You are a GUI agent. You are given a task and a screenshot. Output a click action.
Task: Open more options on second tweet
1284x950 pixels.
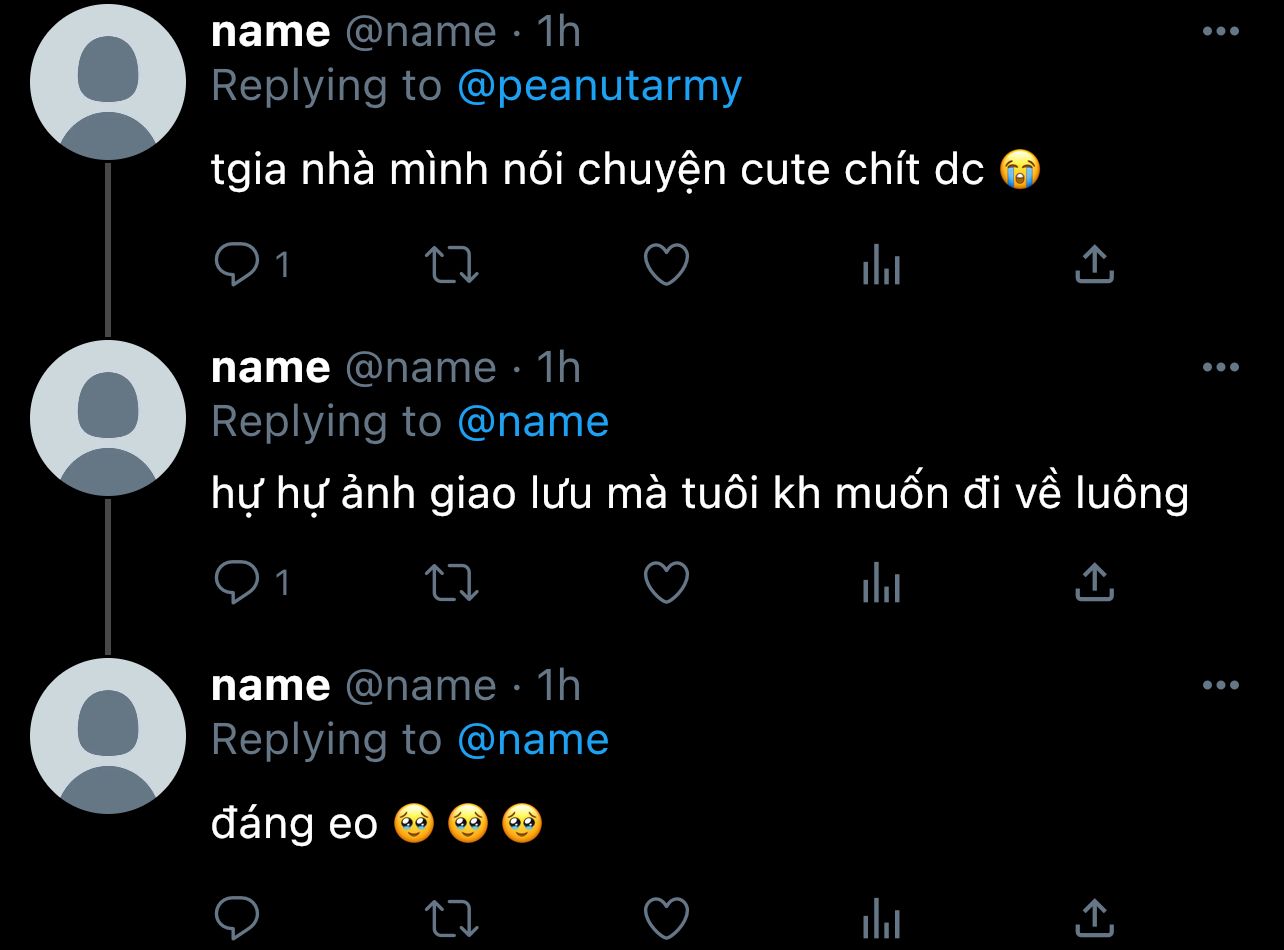(1220, 368)
